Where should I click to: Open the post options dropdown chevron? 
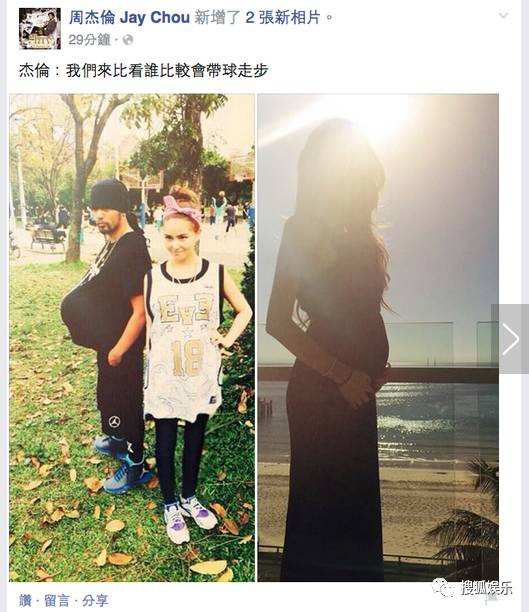click(503, 16)
